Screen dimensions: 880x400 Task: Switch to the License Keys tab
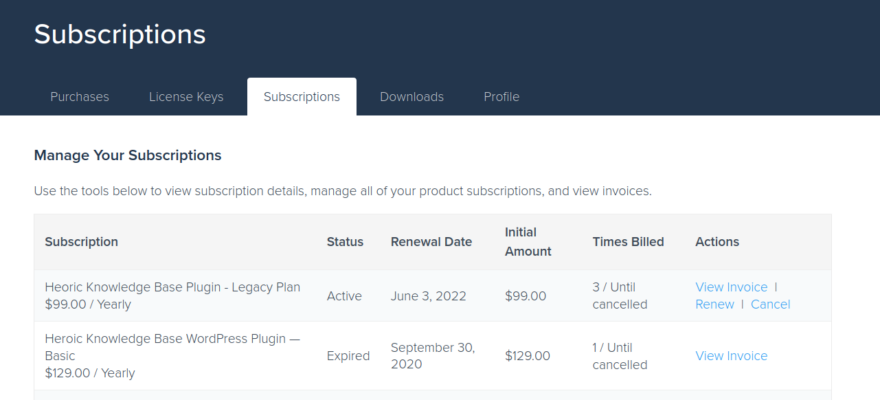click(186, 97)
